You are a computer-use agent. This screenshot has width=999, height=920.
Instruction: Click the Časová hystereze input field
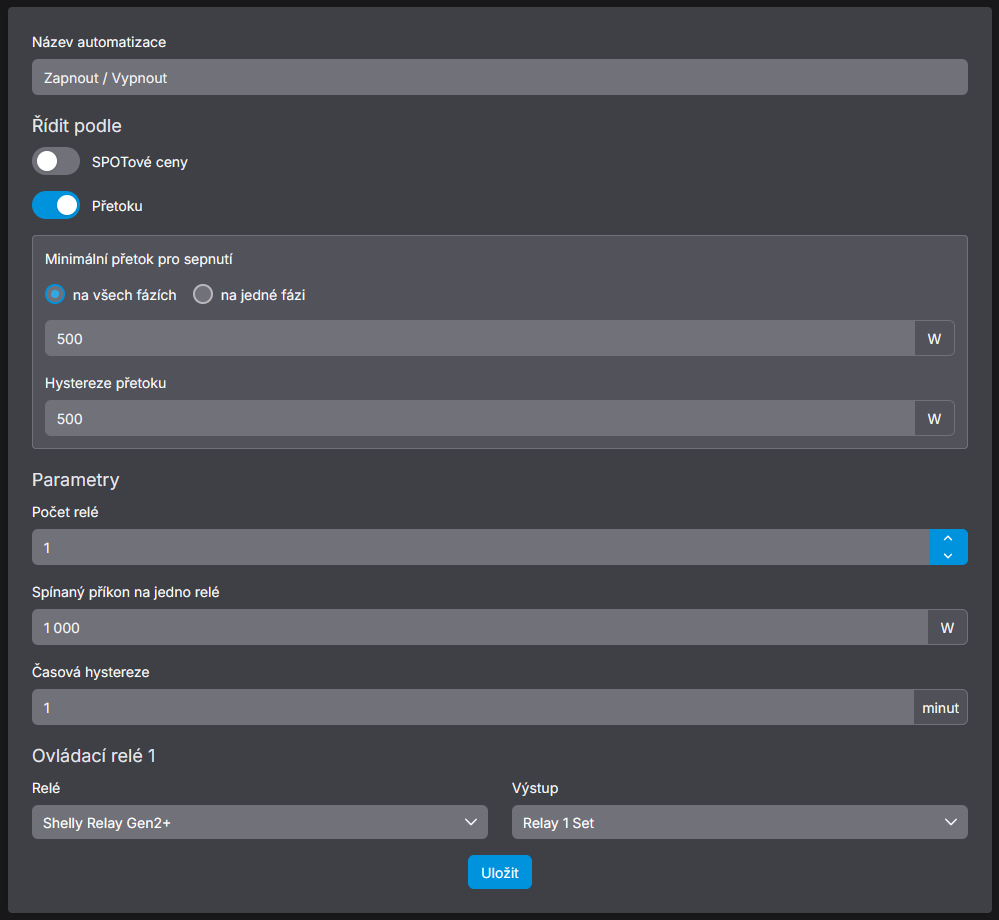(472, 707)
